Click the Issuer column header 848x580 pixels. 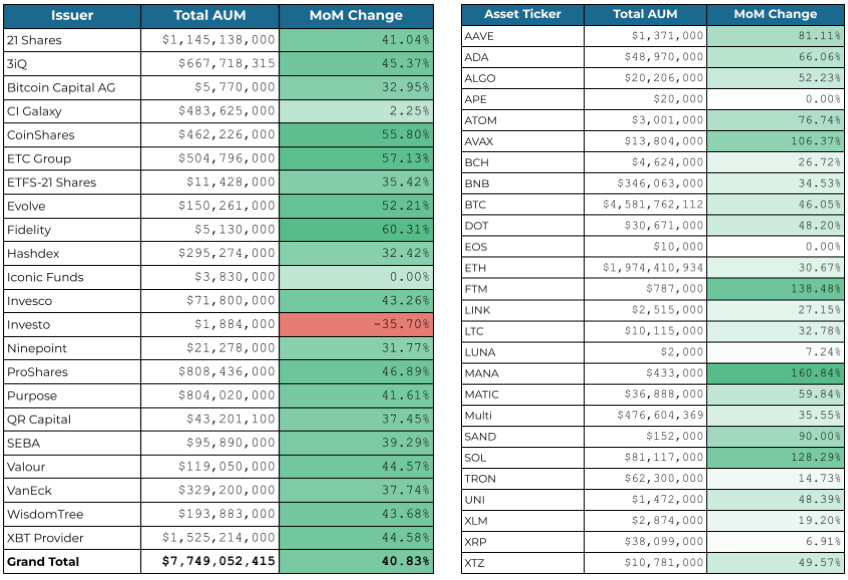point(72,16)
